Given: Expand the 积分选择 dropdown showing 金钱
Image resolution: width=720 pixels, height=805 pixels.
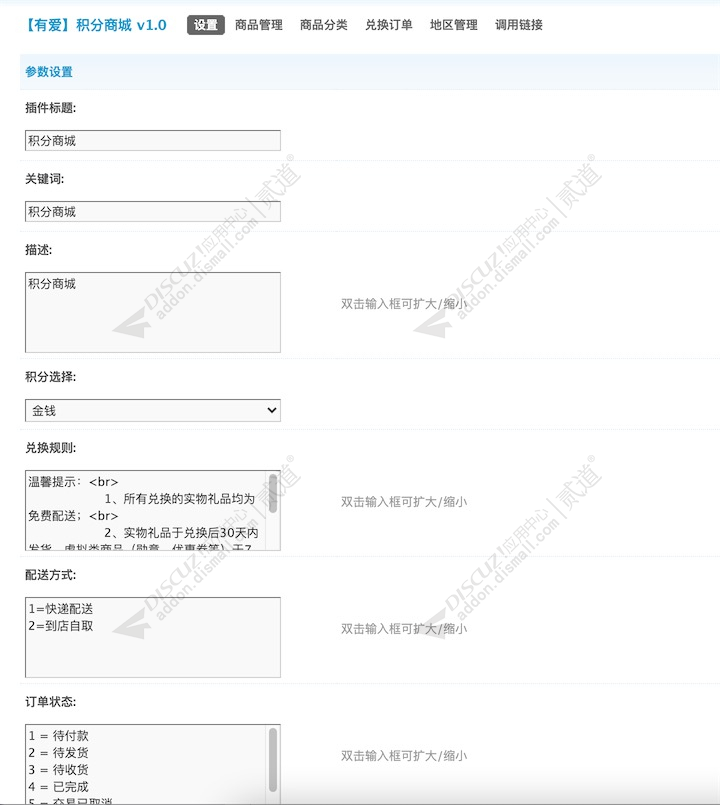Looking at the screenshot, I should coord(153,410).
